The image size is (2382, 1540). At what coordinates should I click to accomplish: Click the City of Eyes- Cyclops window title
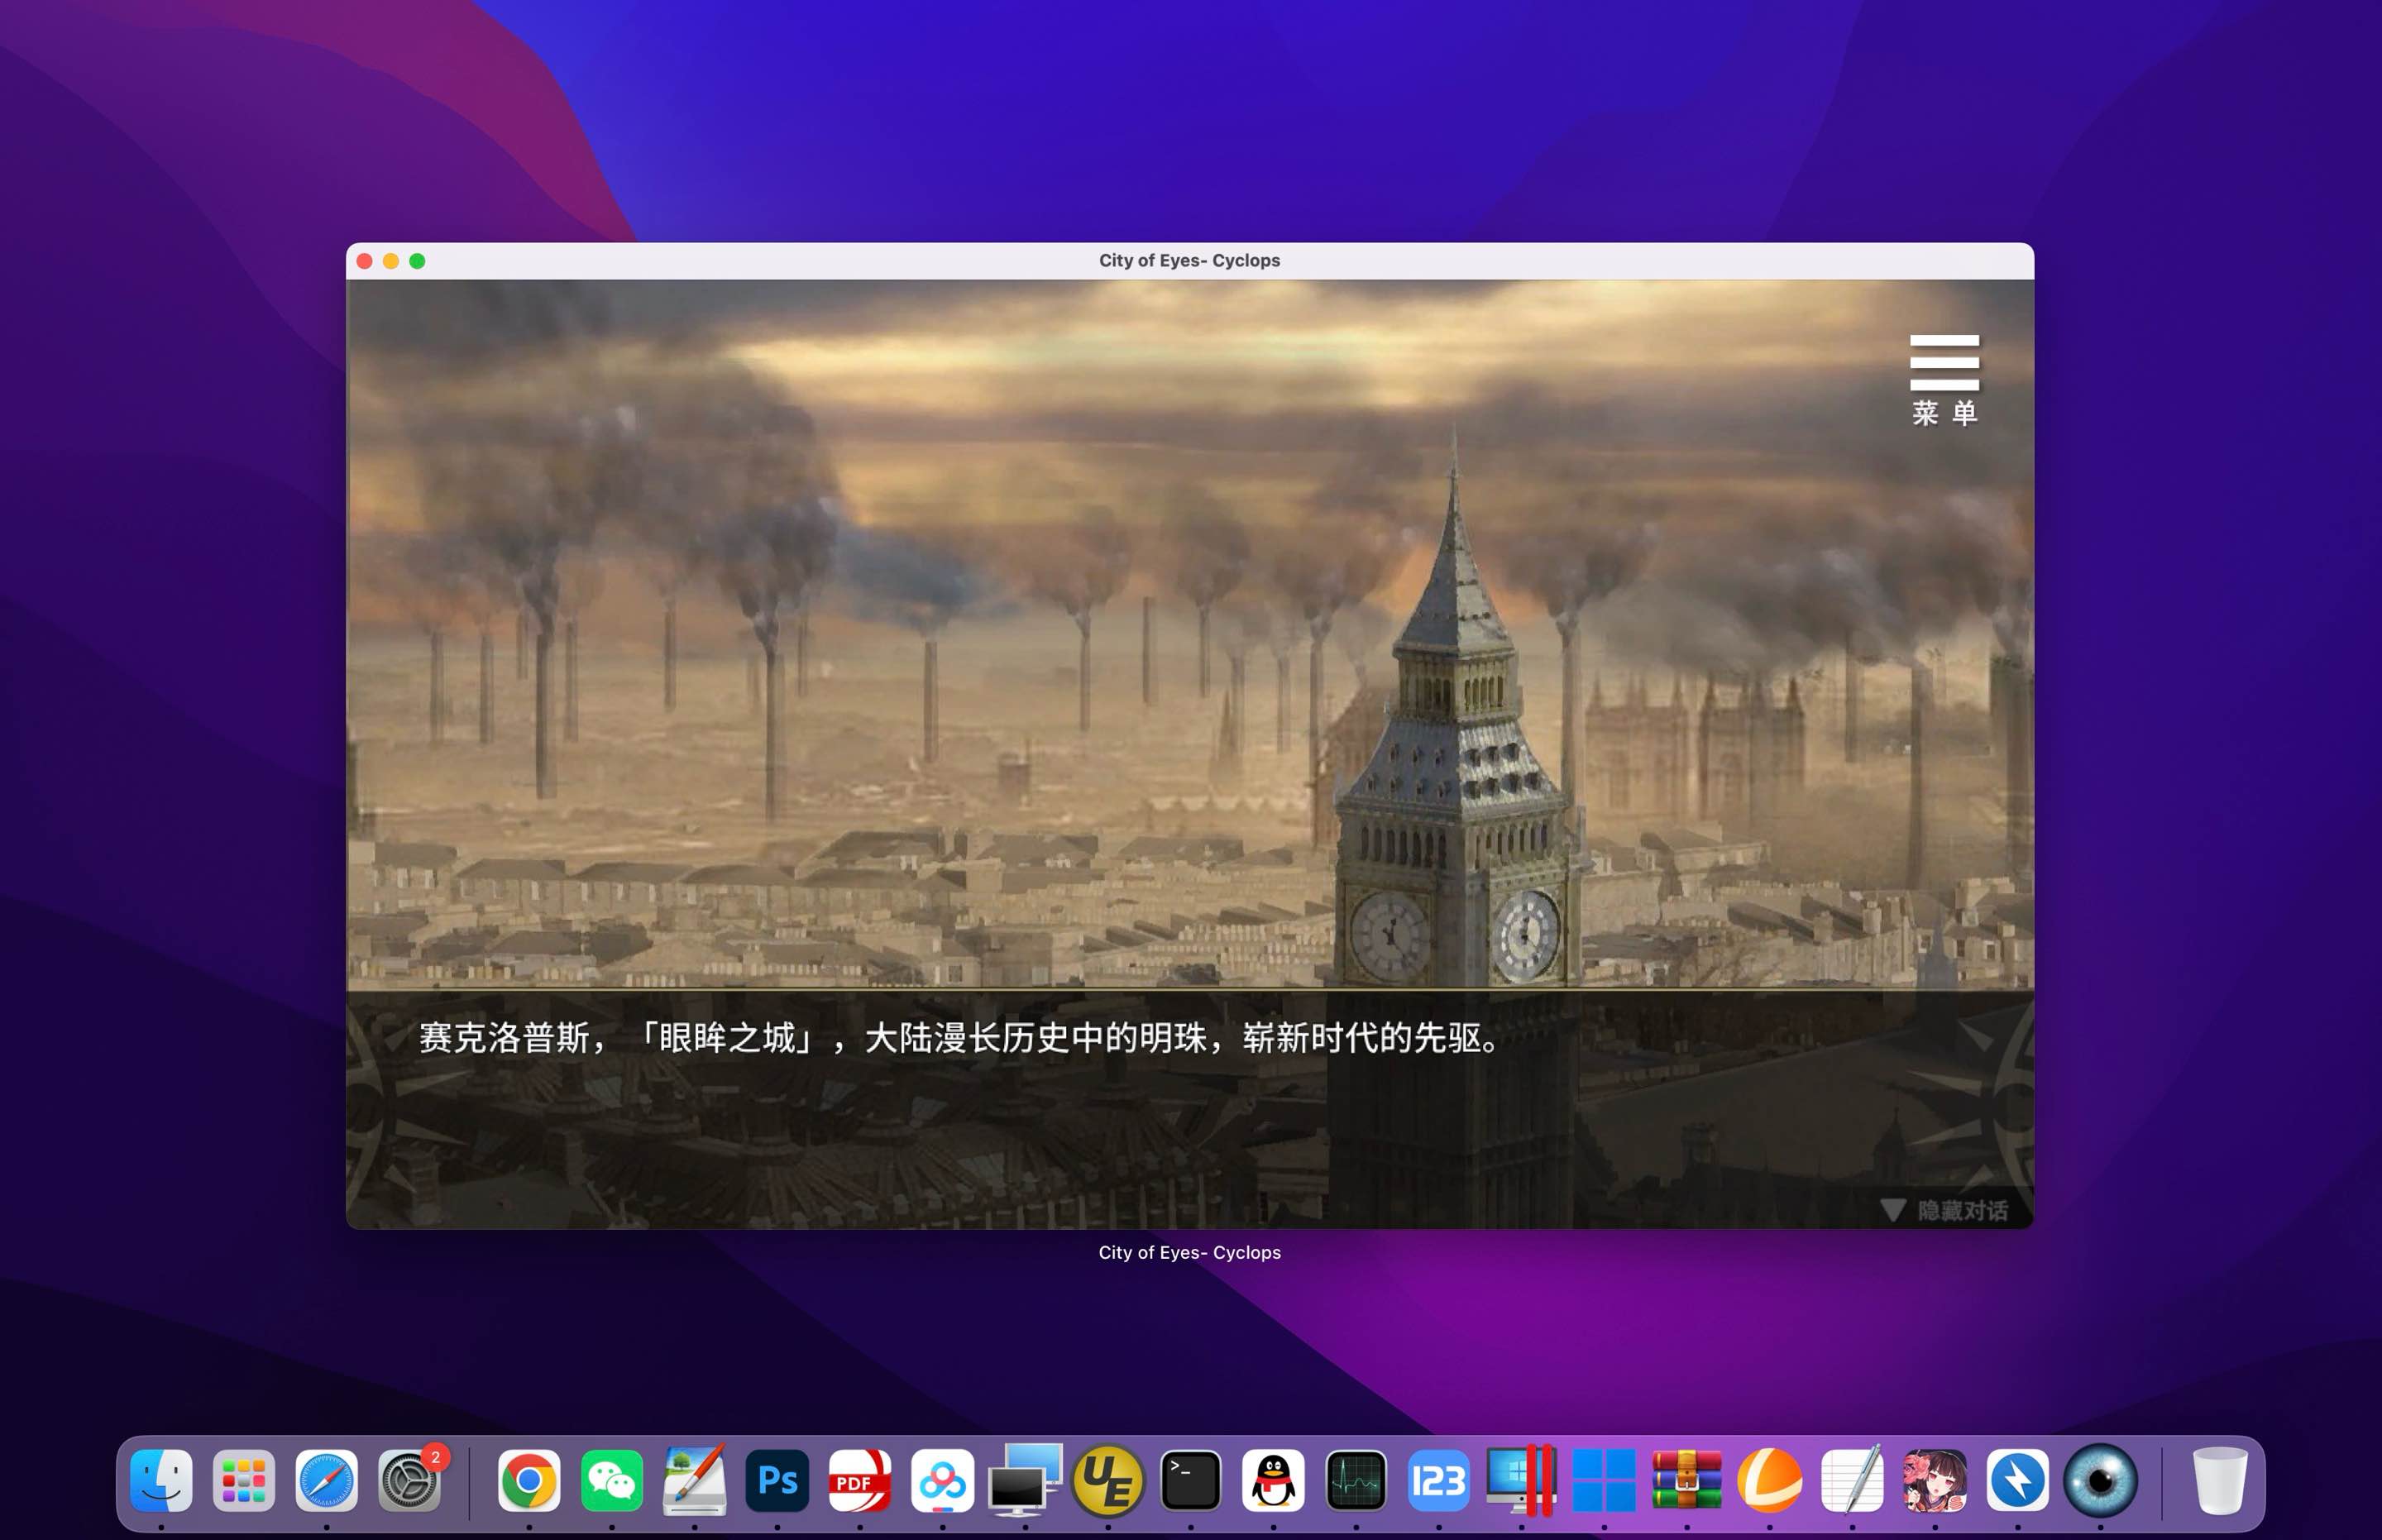click(x=1190, y=261)
